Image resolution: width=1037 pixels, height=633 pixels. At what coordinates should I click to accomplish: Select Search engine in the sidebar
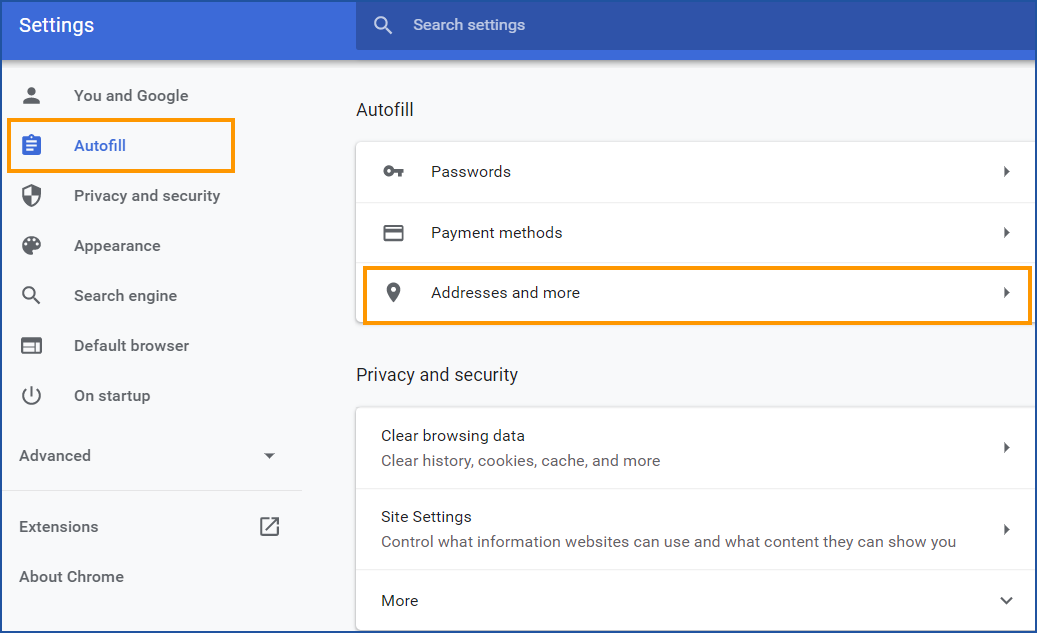pos(126,295)
